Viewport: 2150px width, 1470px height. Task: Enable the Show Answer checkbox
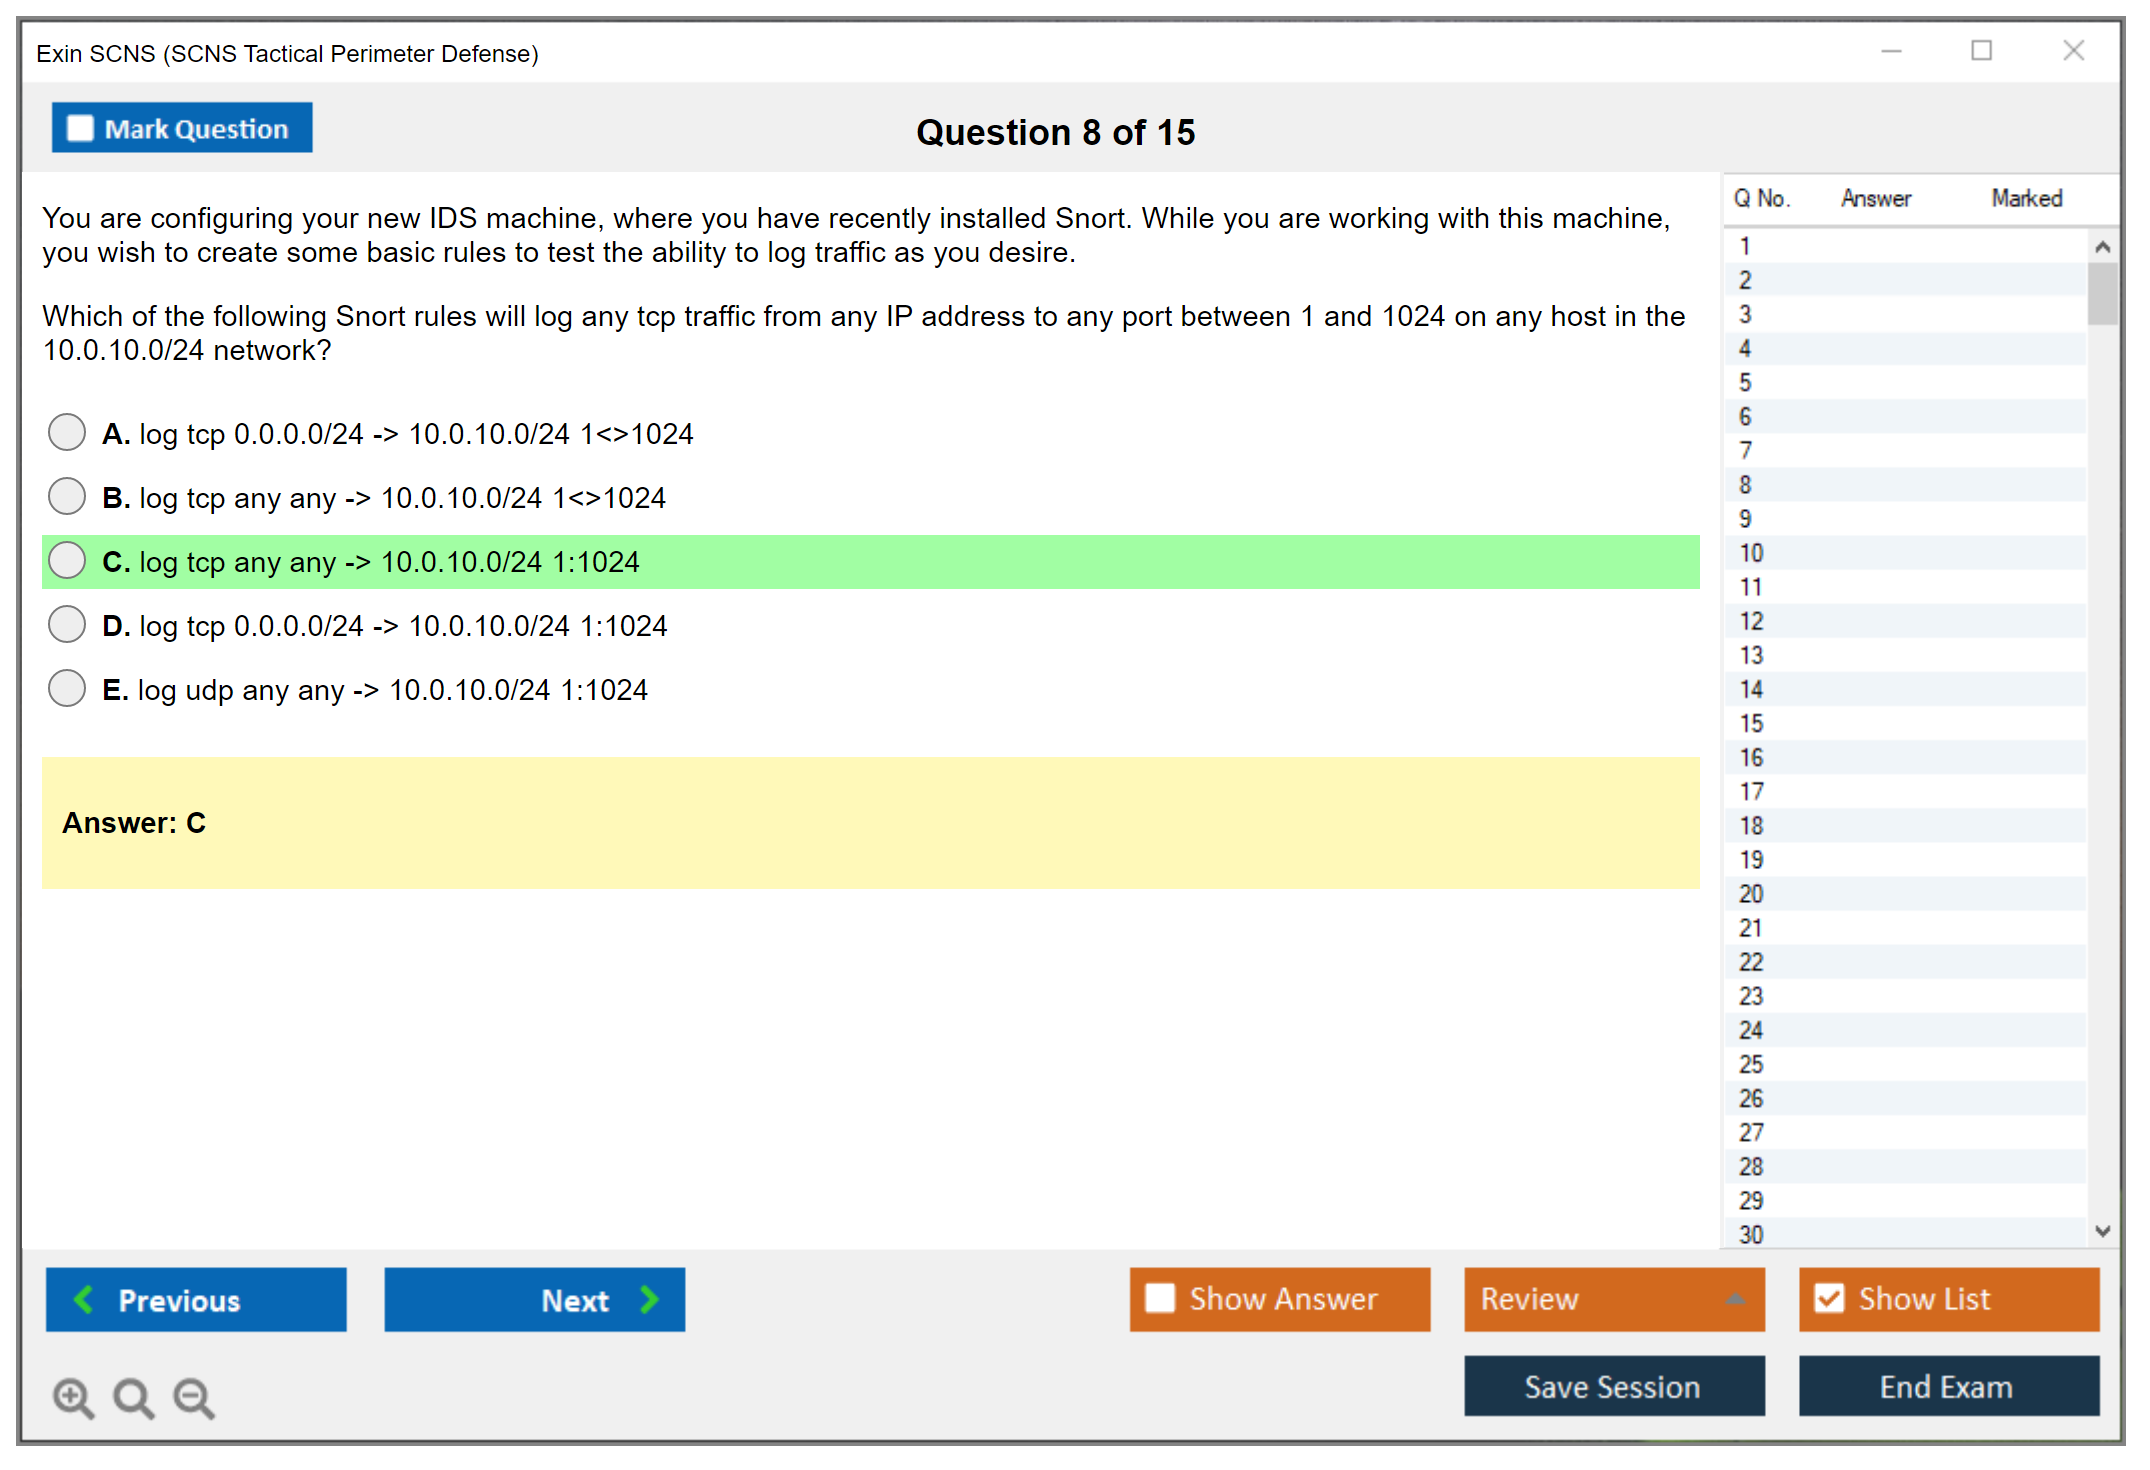click(1160, 1298)
